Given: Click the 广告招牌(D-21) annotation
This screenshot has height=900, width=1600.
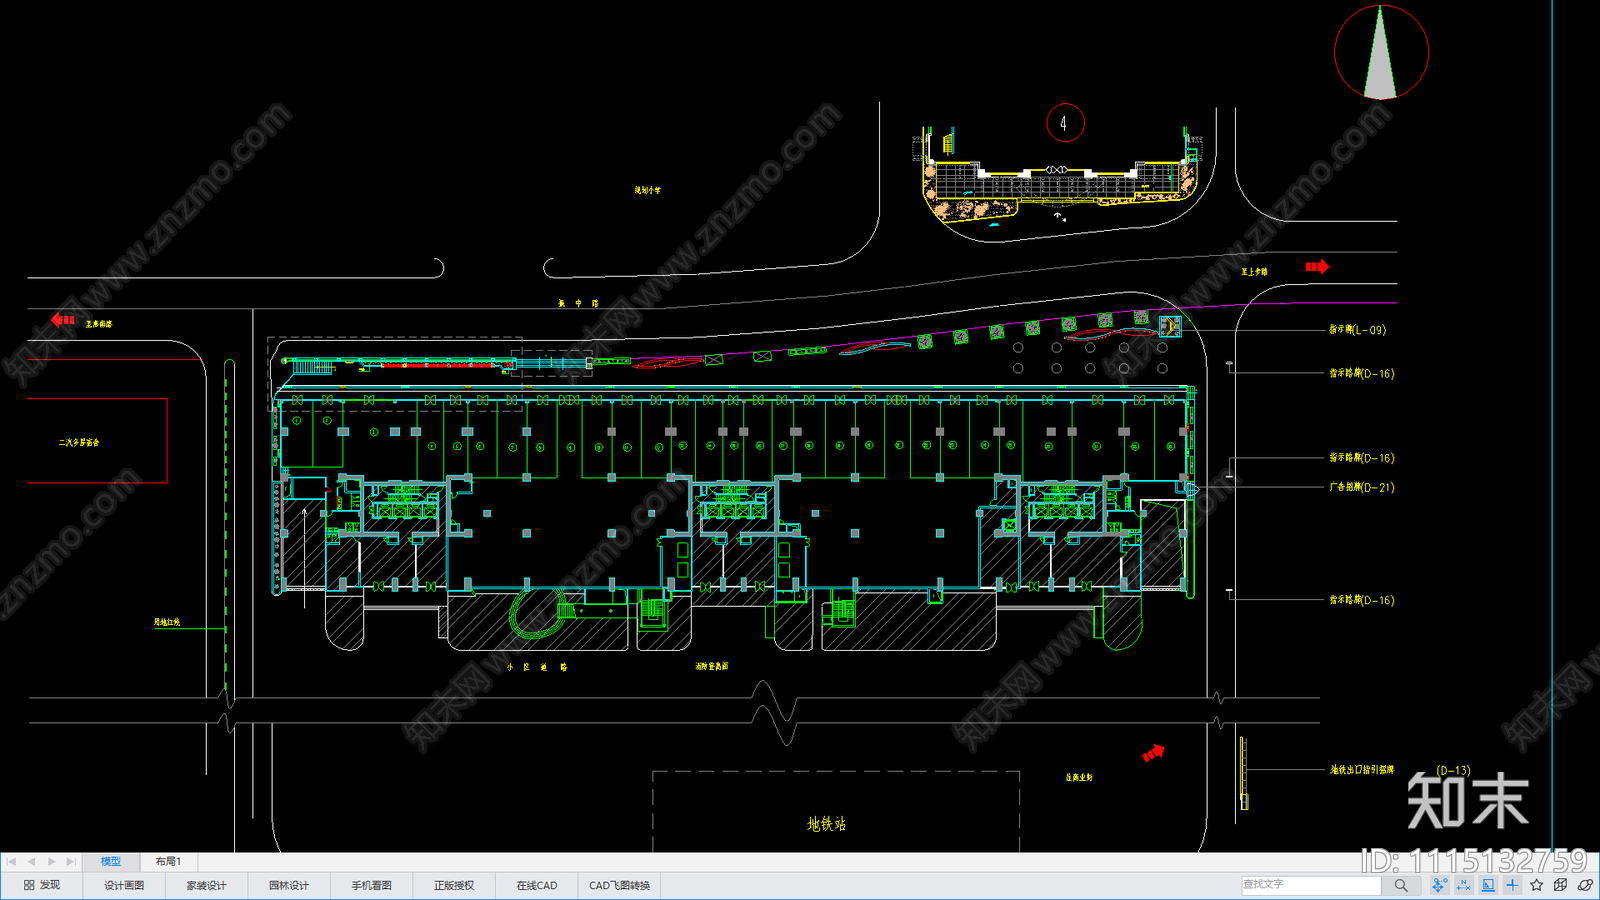Looking at the screenshot, I should pyautogui.click(x=1361, y=488).
